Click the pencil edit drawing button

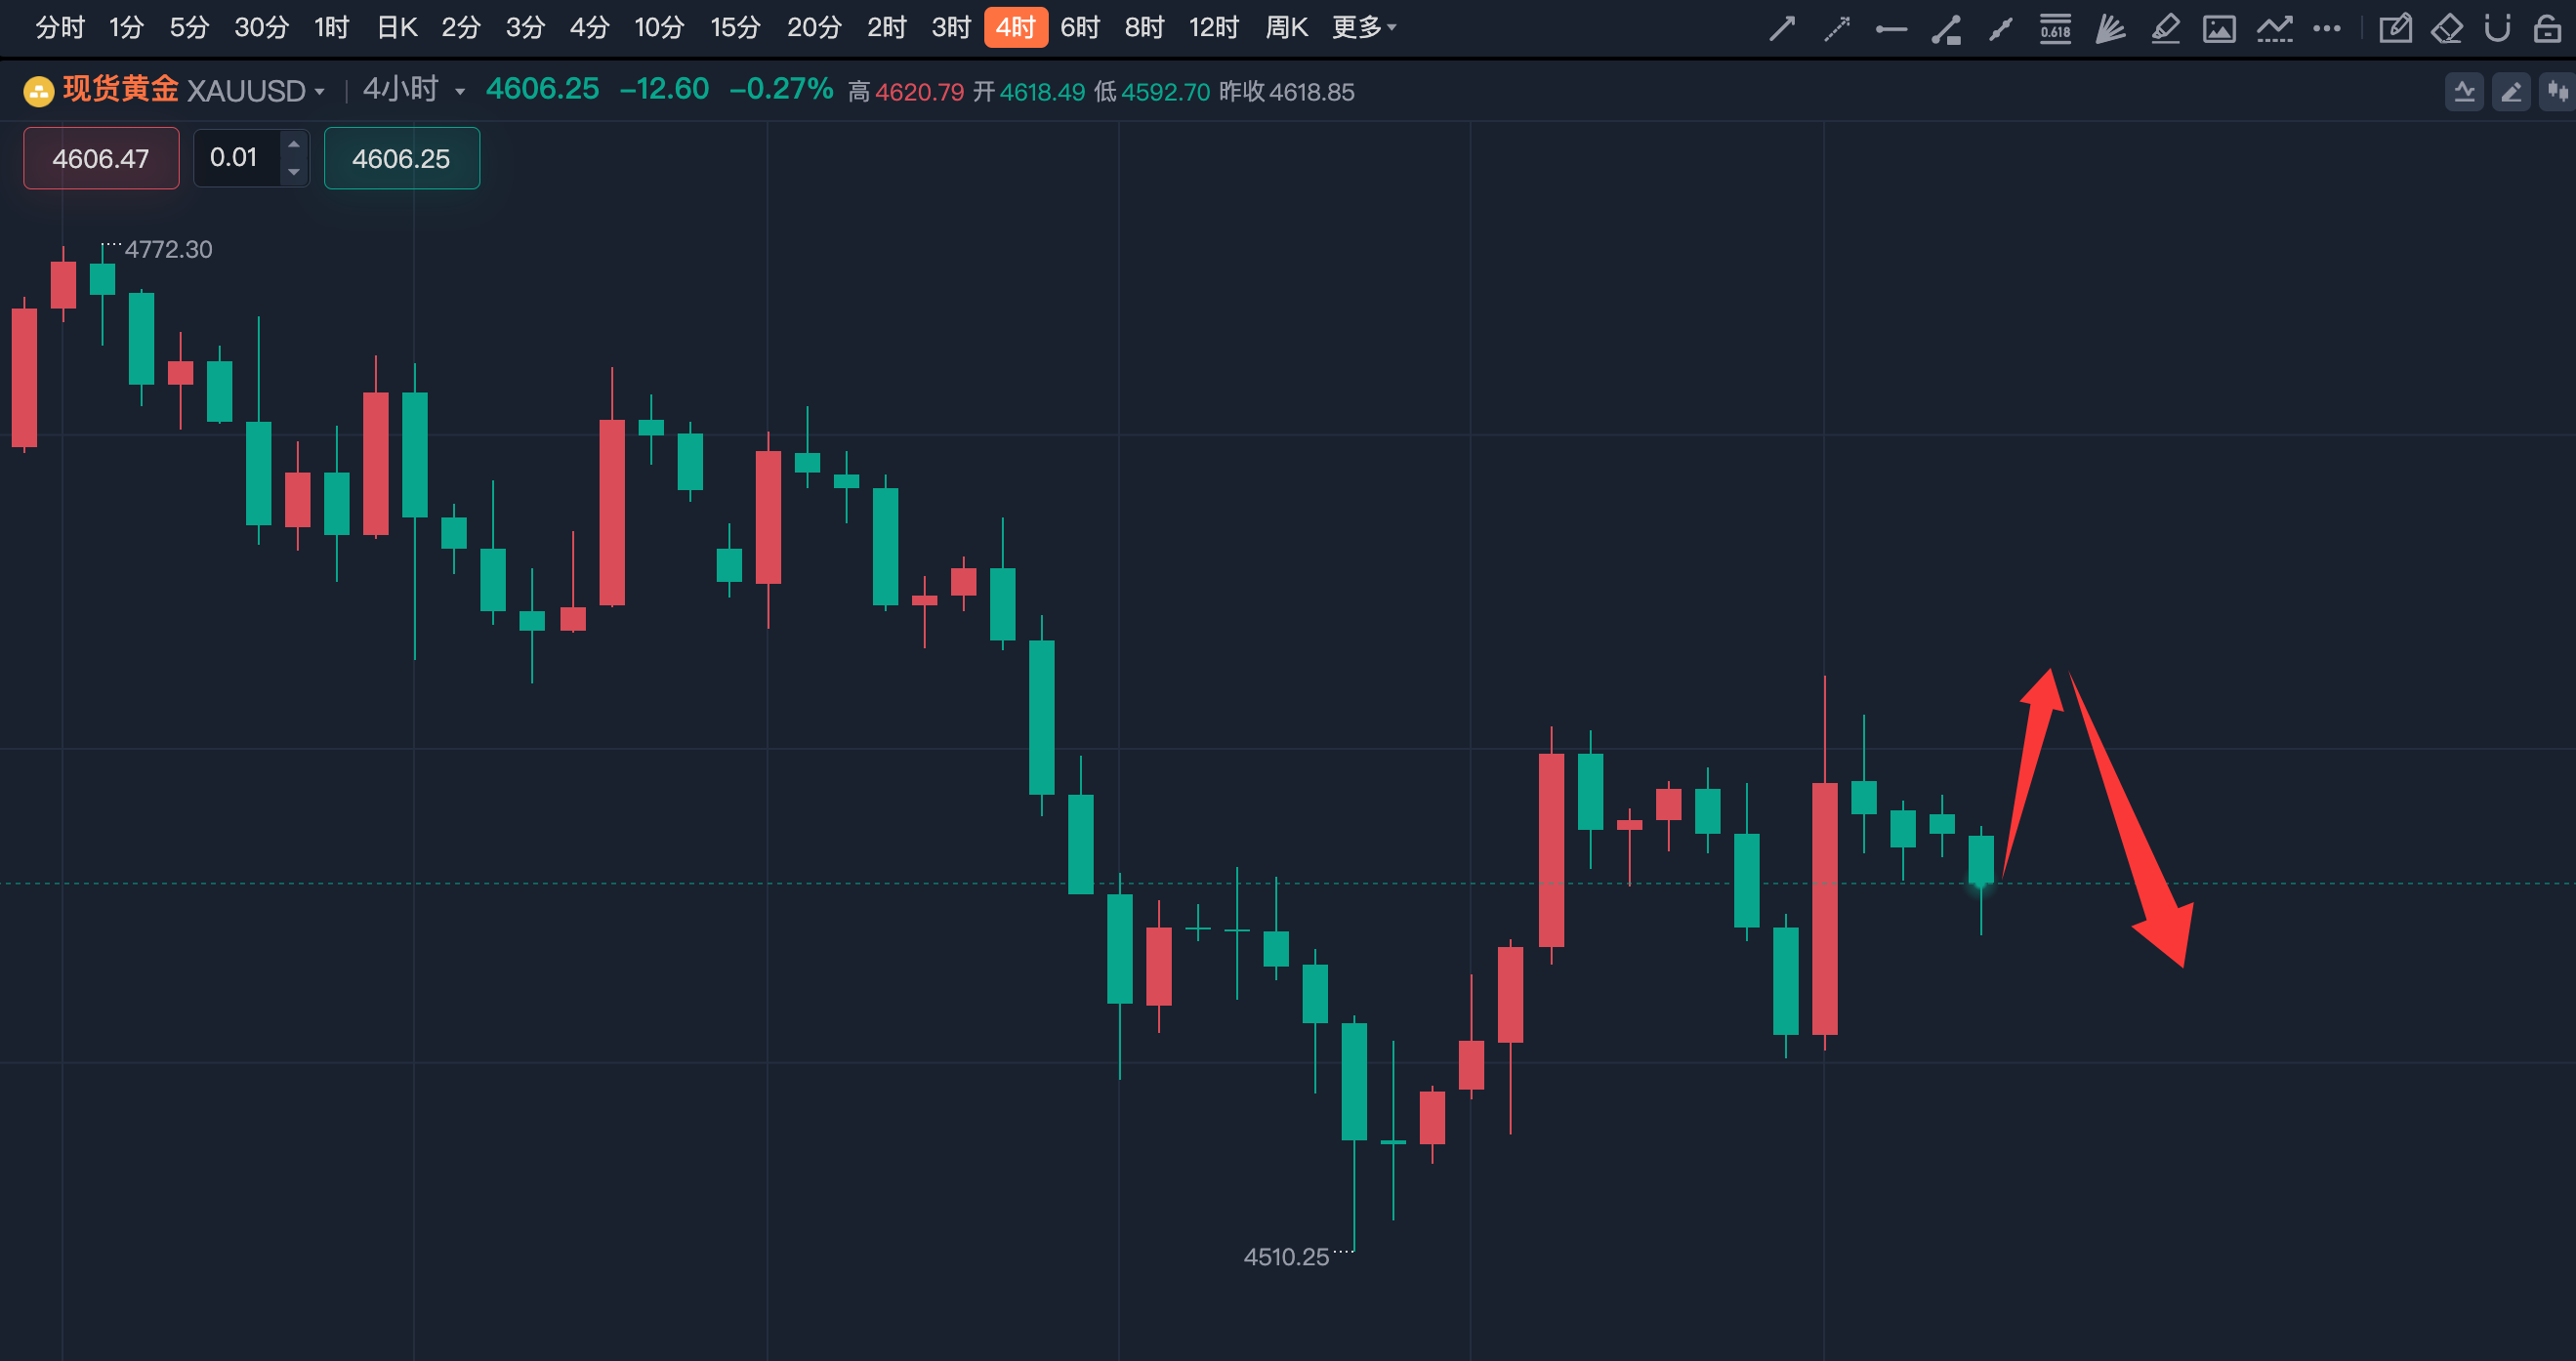pyautogui.click(x=2511, y=92)
